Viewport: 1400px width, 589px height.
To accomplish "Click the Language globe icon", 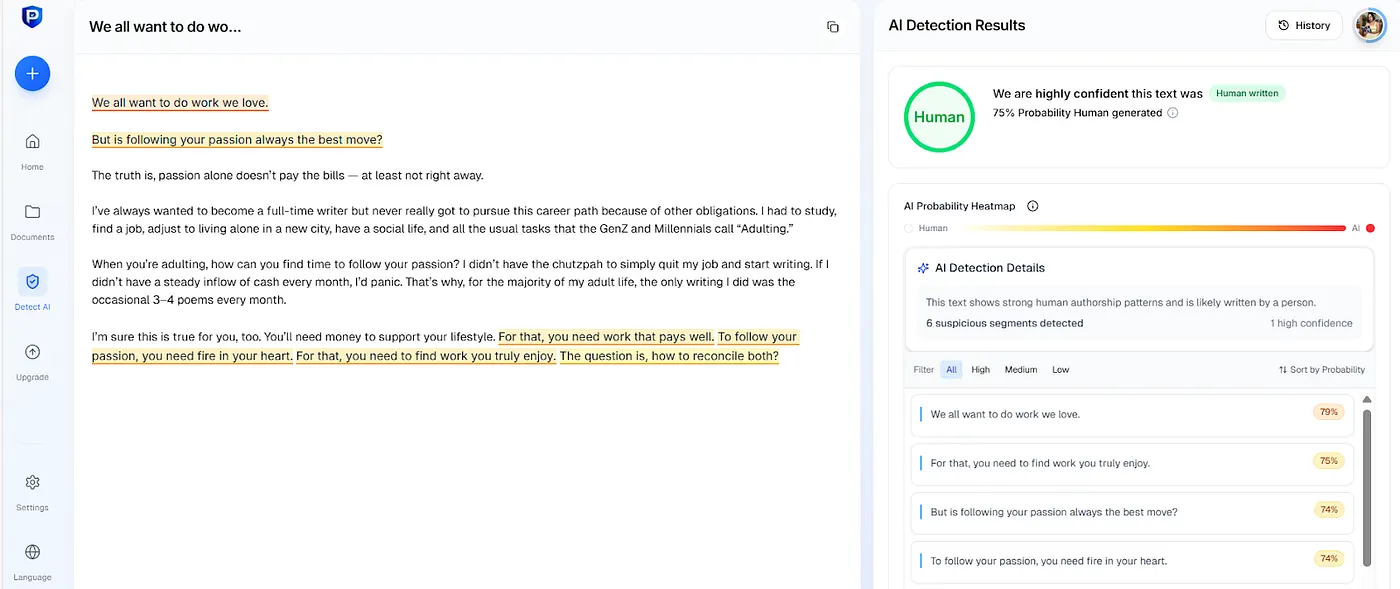I will [32, 553].
